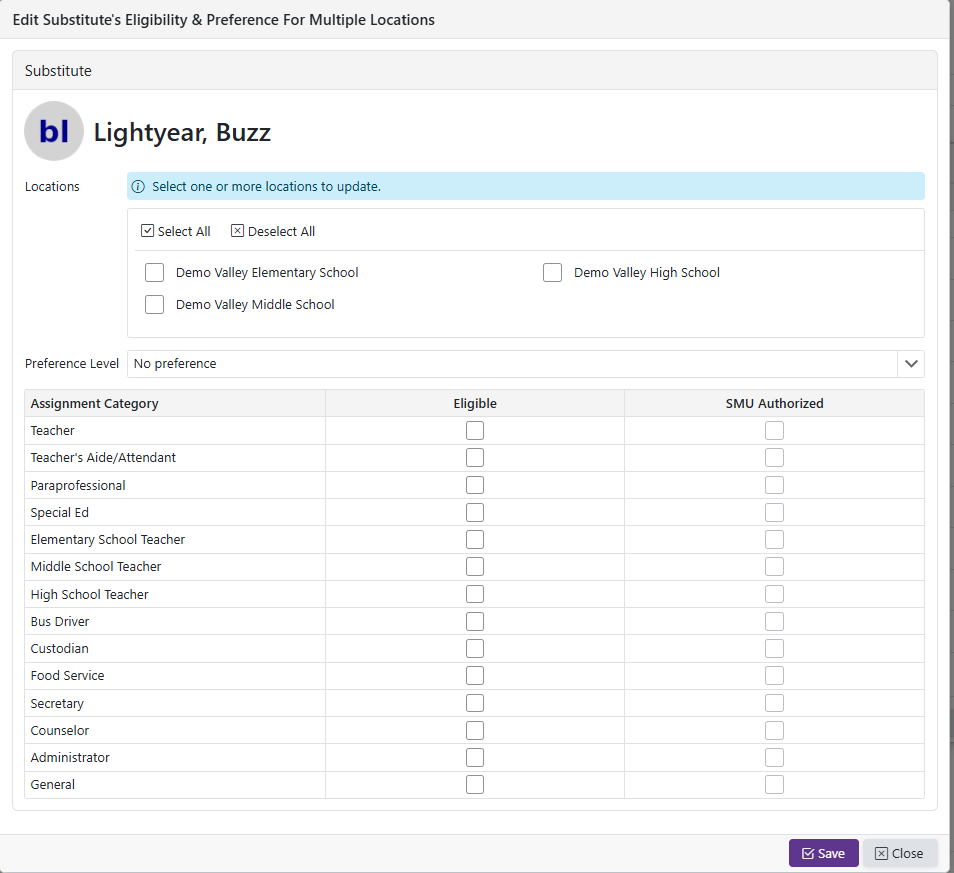Expand the Preference Level dropdown arrow
Image resolution: width=954 pixels, height=873 pixels.
910,364
